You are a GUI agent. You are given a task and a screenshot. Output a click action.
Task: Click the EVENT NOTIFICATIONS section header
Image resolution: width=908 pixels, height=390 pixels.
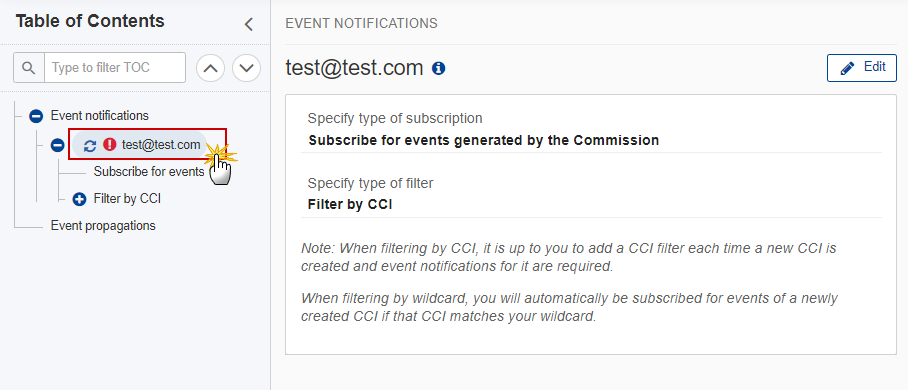click(x=361, y=24)
